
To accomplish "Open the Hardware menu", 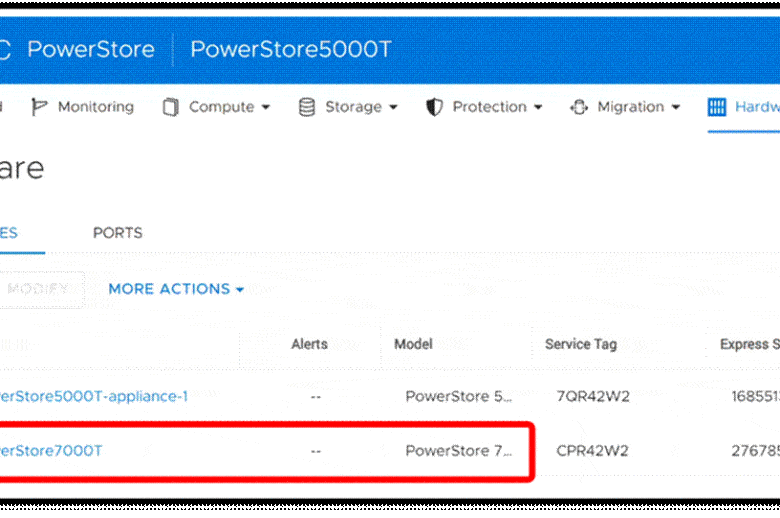I will (757, 106).
